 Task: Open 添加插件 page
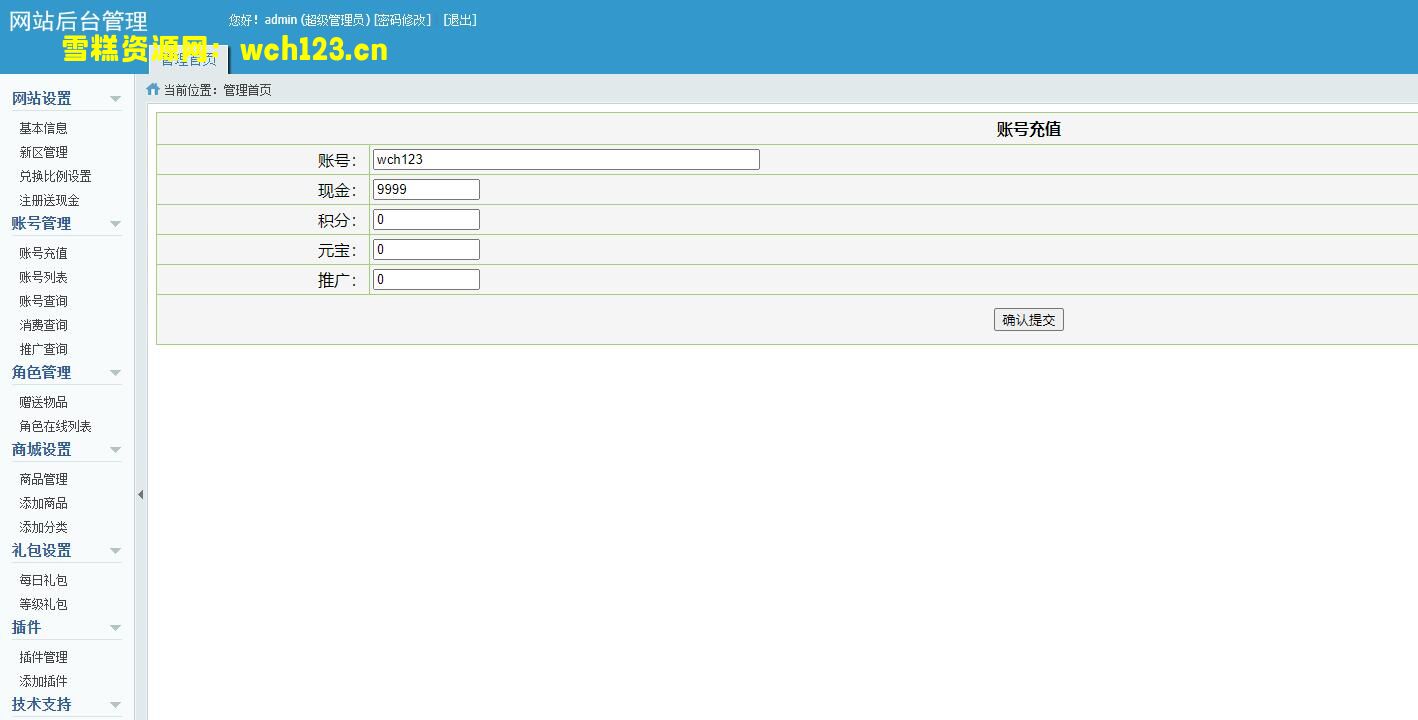click(x=44, y=681)
